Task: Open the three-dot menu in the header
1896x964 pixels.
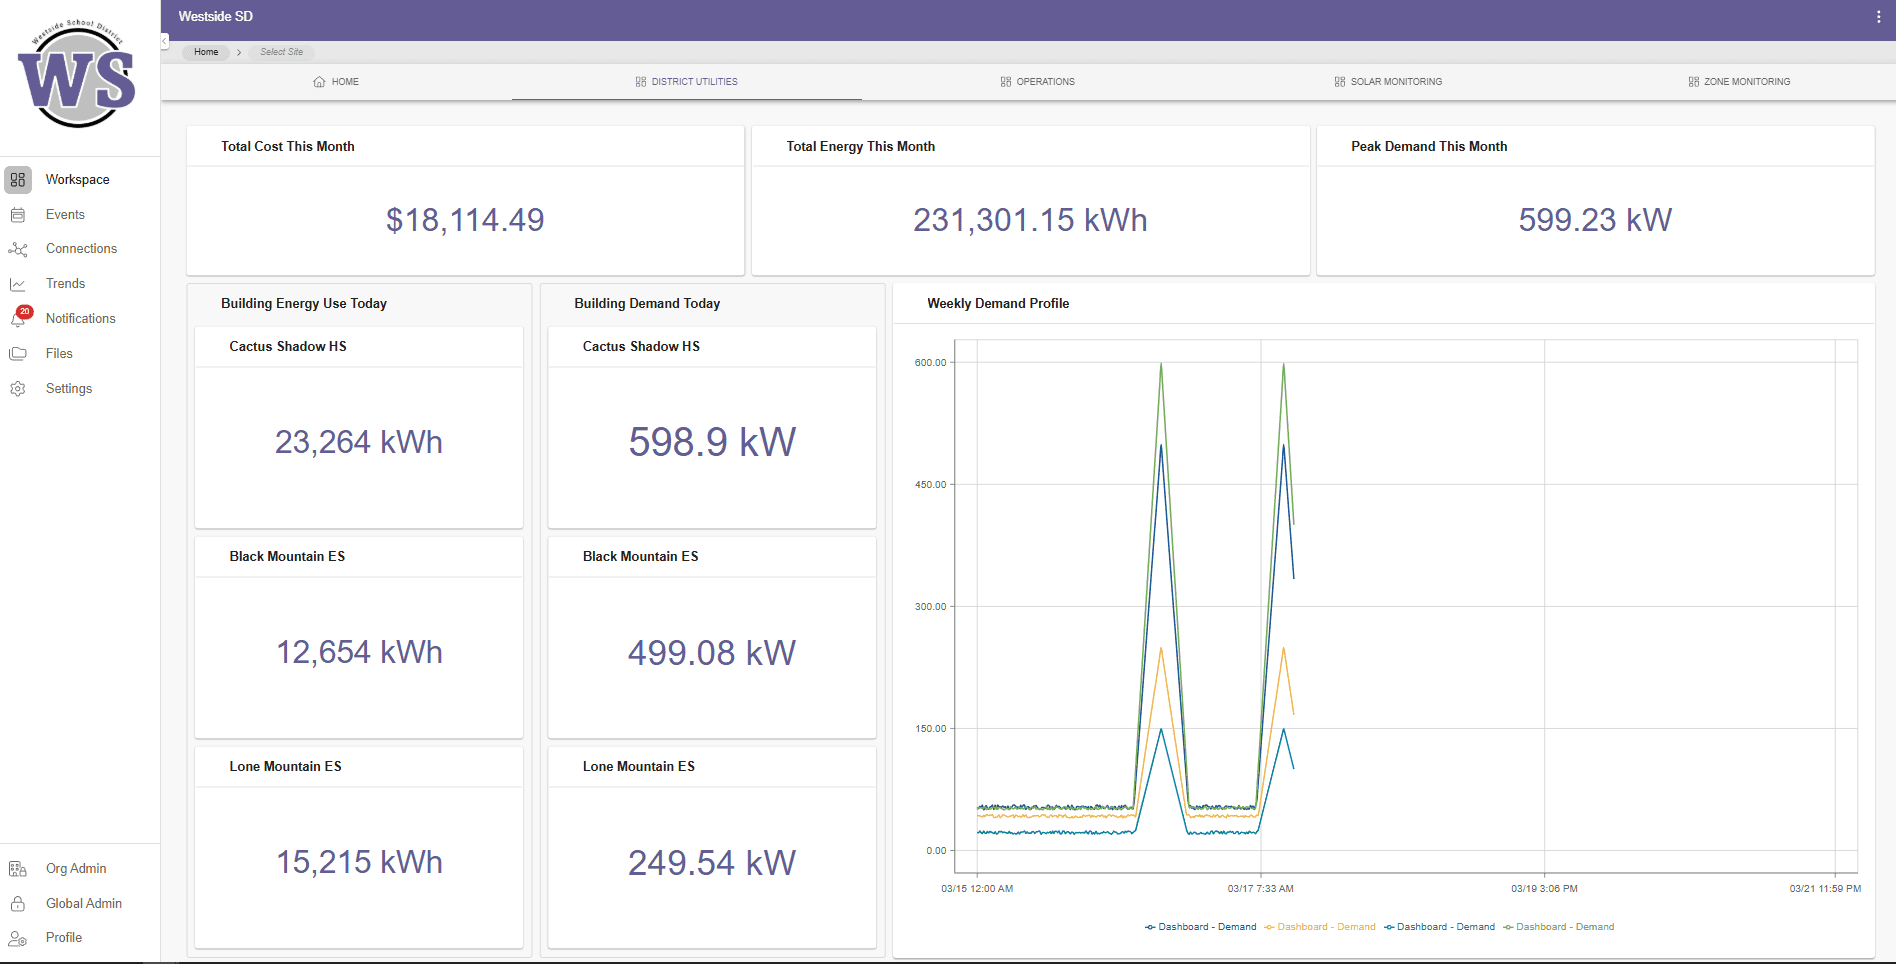Action: tap(1878, 17)
